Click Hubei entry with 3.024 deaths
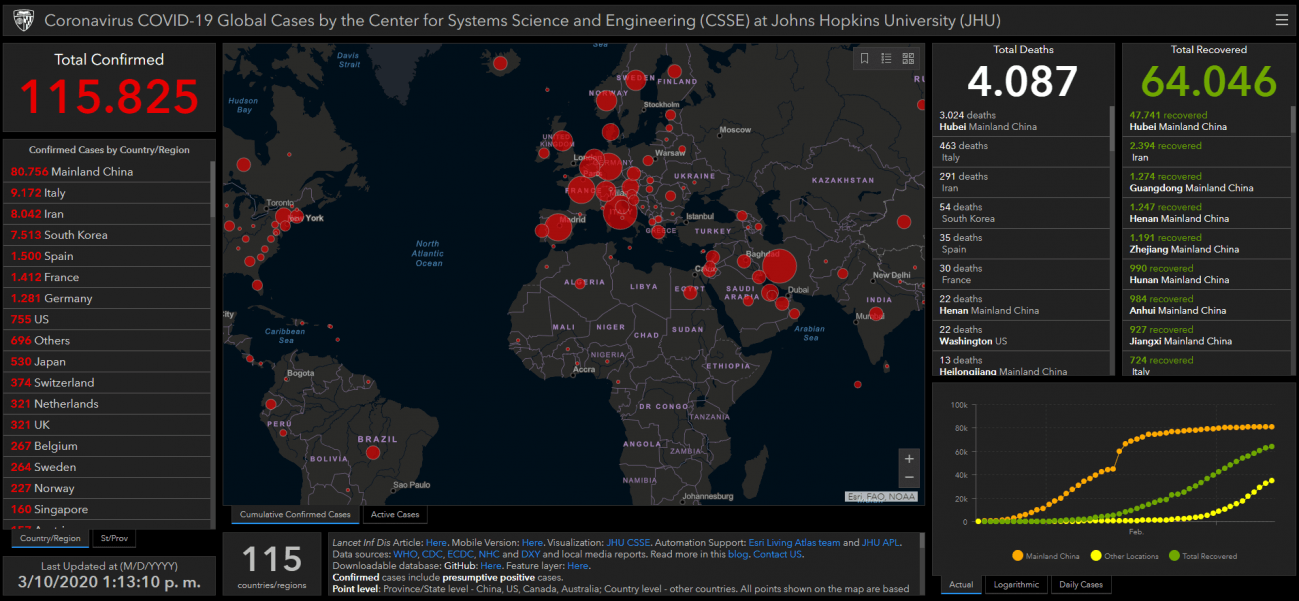Image resolution: width=1299 pixels, height=601 pixels. pyautogui.click(x=1022, y=121)
